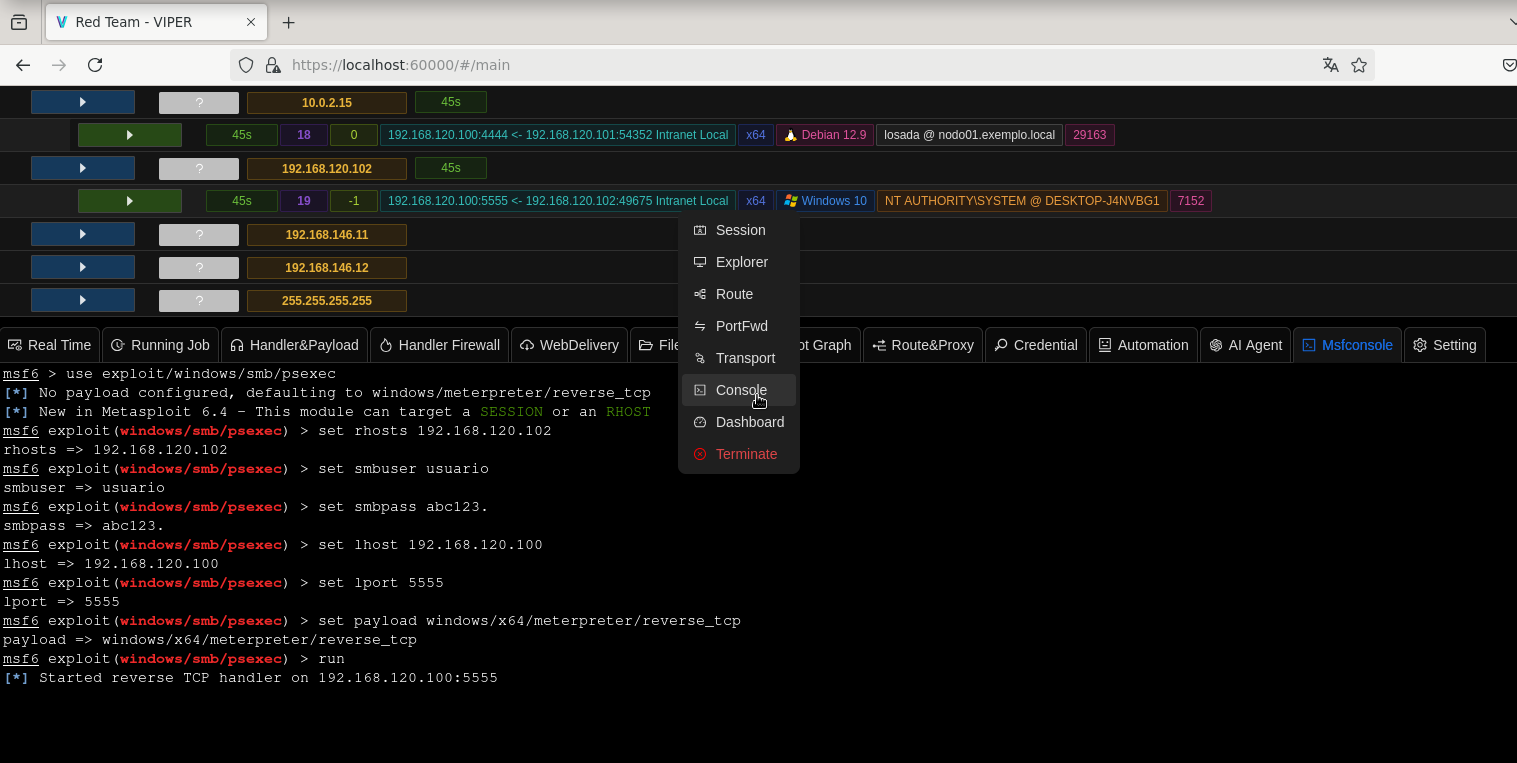Click green arrow button on session 18 row
Viewport: 1517px width, 763px height.
(130, 135)
